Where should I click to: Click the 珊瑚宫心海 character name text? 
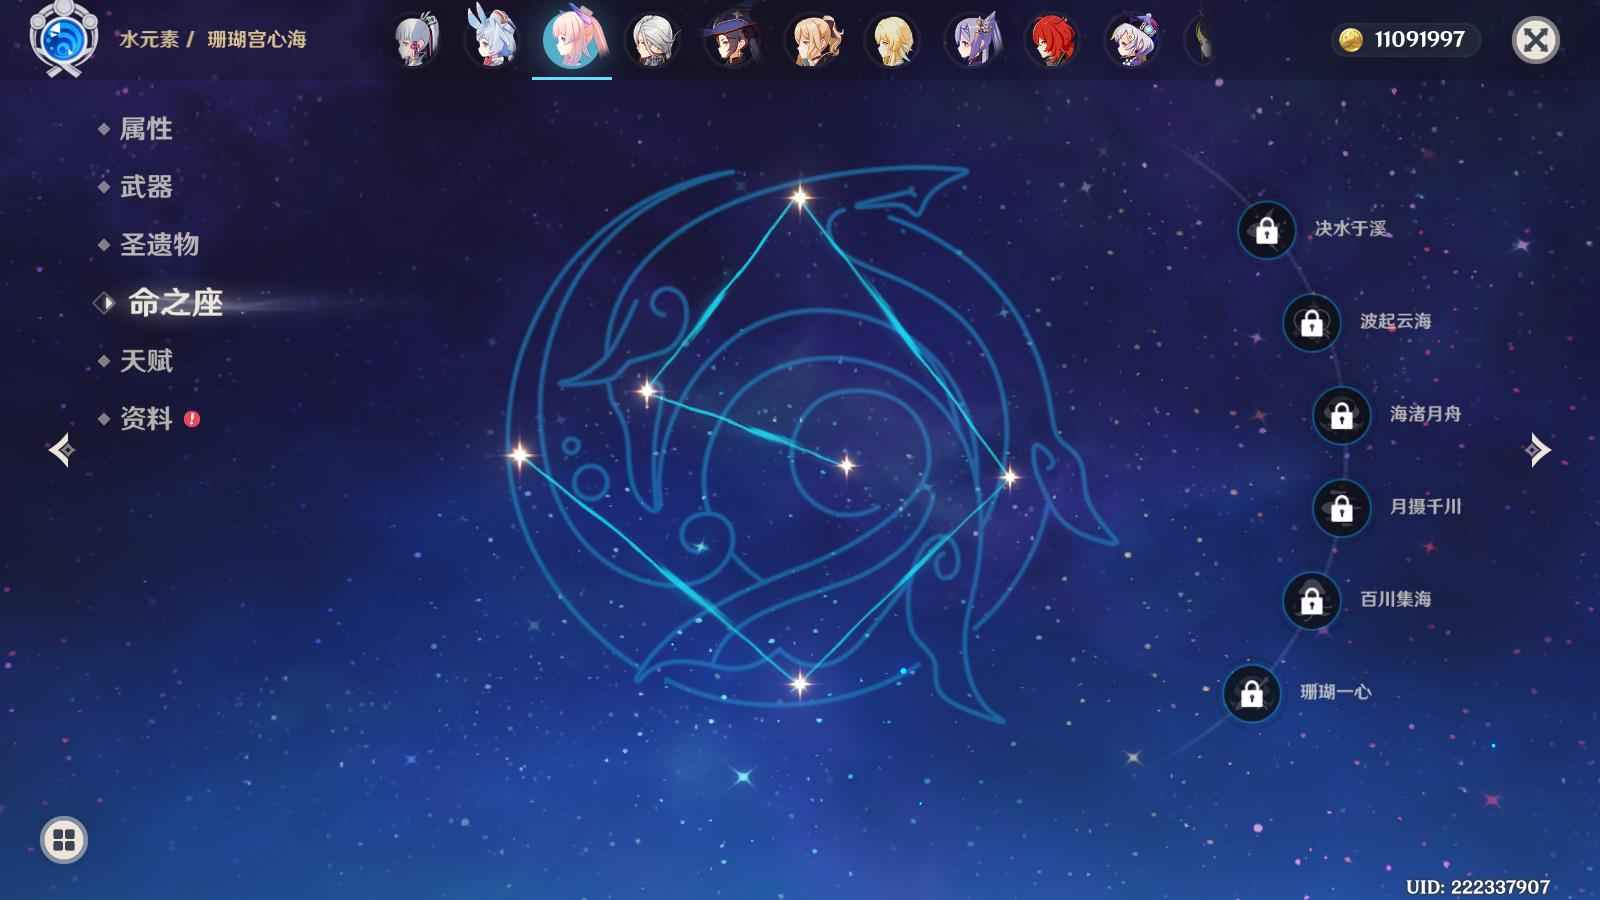[x=257, y=40]
